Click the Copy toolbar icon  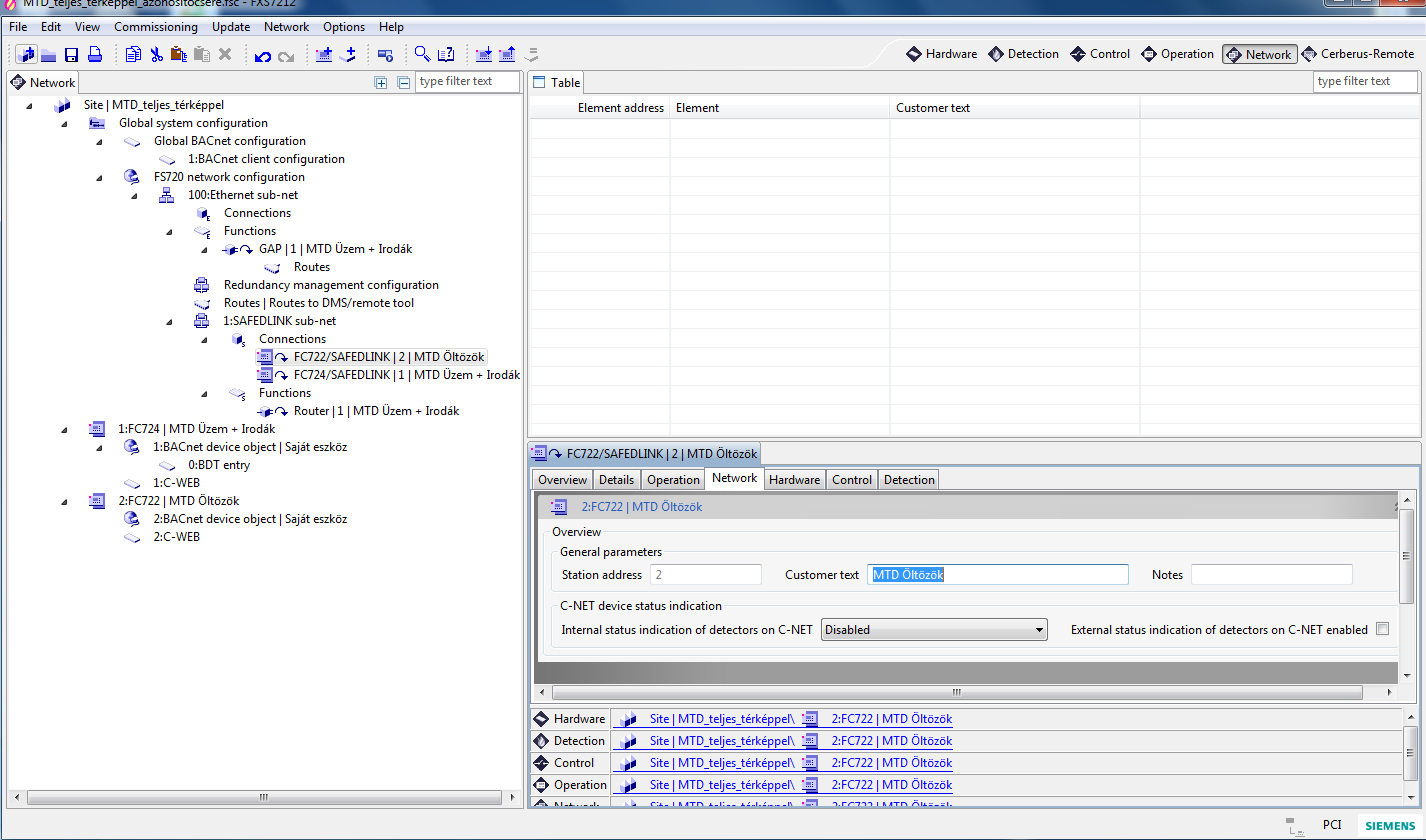click(133, 55)
